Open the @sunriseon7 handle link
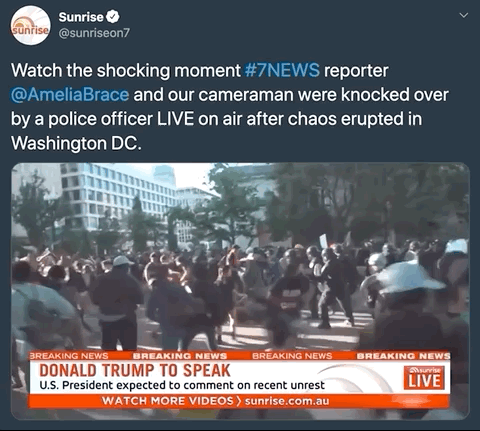 [94, 33]
